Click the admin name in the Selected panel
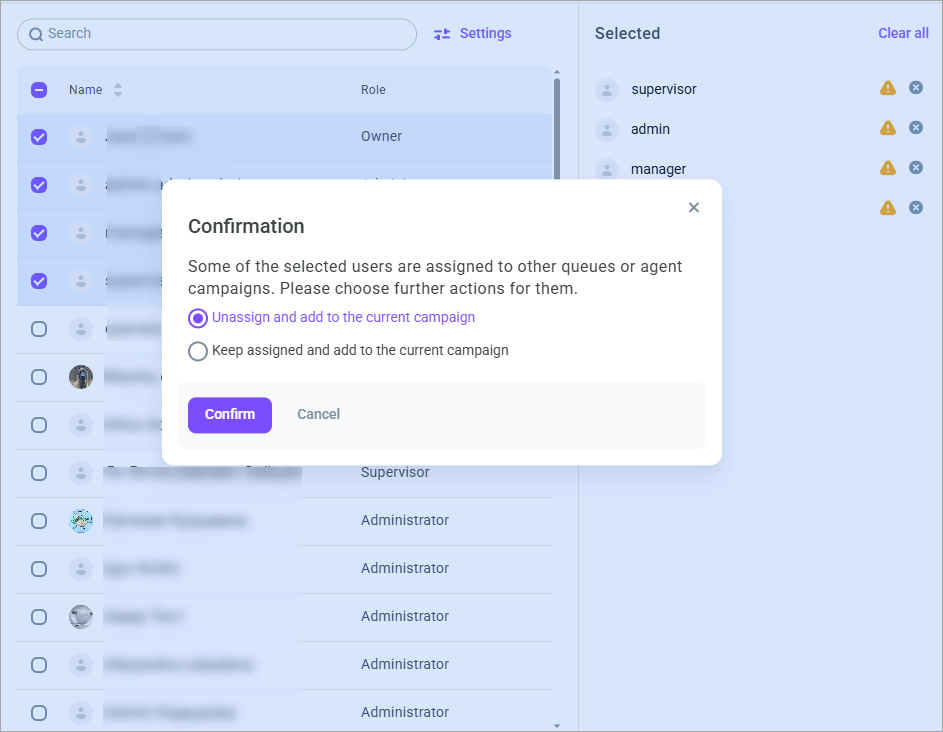This screenshot has width=943, height=732. tap(650, 129)
